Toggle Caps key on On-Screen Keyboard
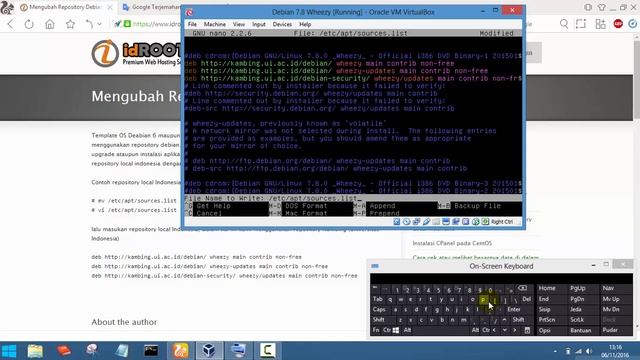This screenshot has height=360, width=640. [x=380, y=309]
